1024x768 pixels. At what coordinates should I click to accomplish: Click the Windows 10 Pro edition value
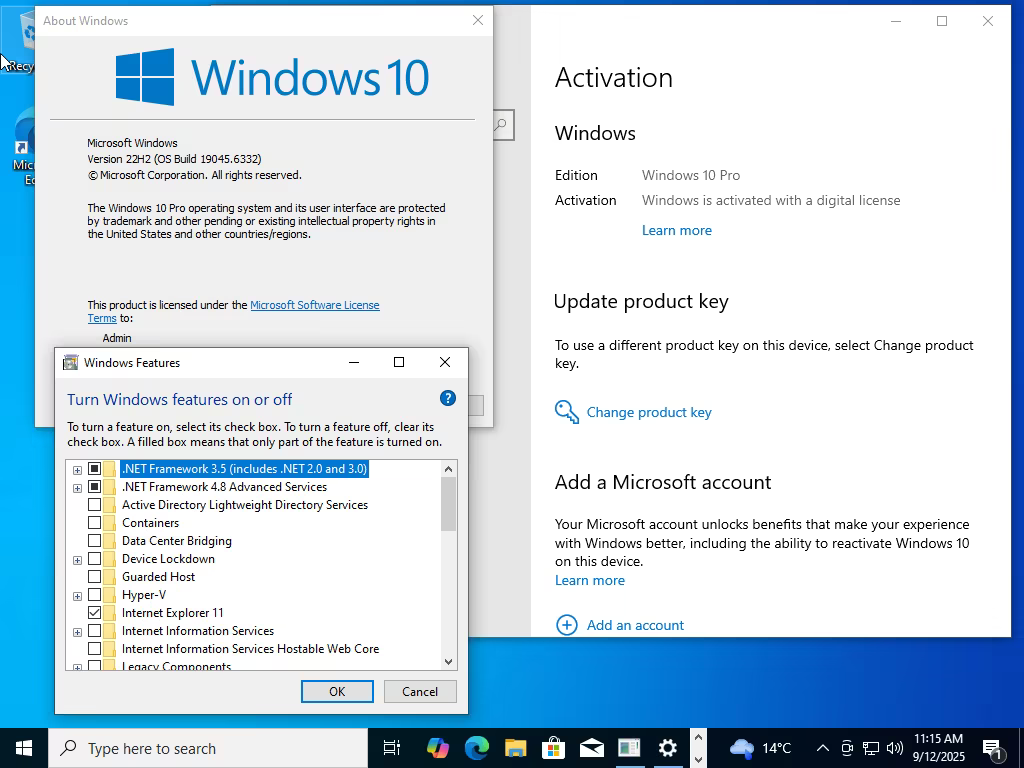point(691,175)
